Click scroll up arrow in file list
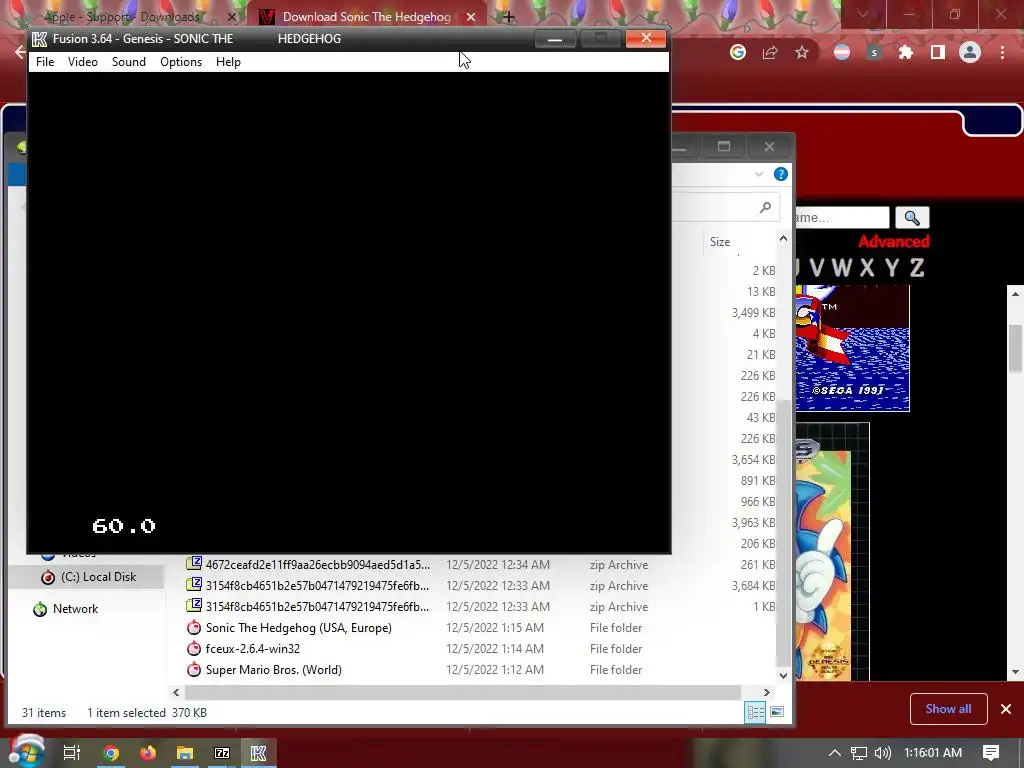This screenshot has height=768, width=1024. pyautogui.click(x=784, y=238)
